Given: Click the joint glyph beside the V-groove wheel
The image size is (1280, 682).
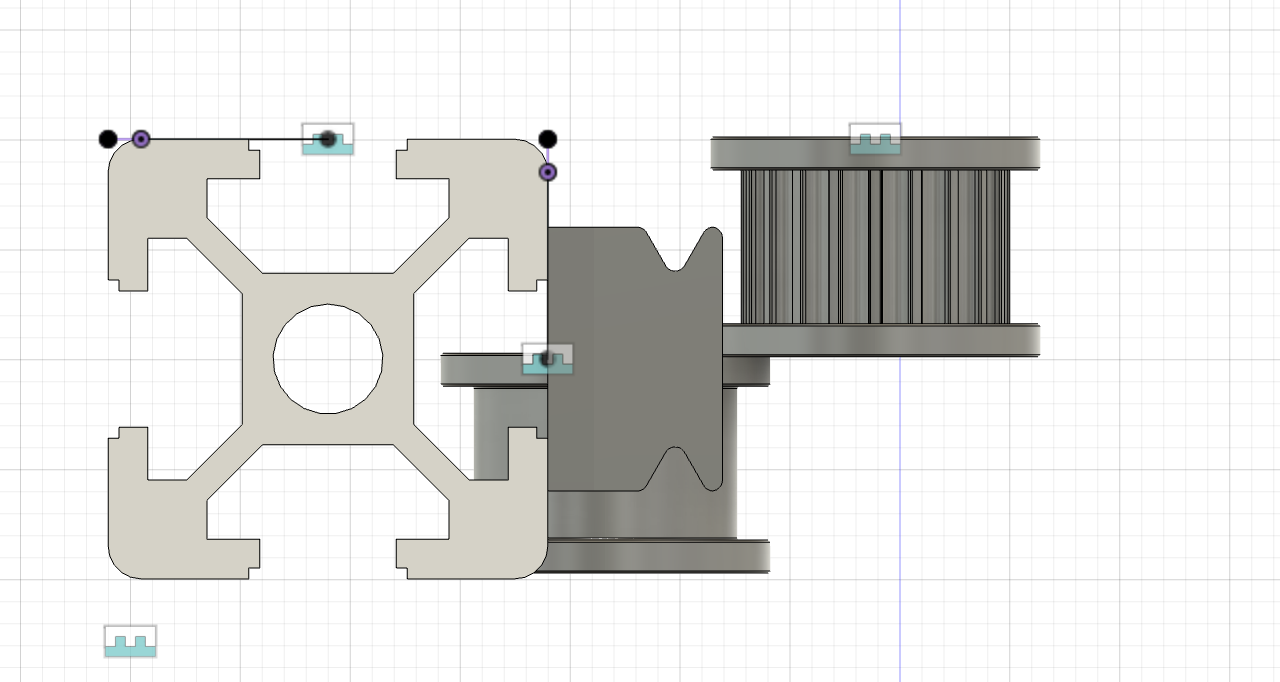Looking at the screenshot, I should pos(547,359).
